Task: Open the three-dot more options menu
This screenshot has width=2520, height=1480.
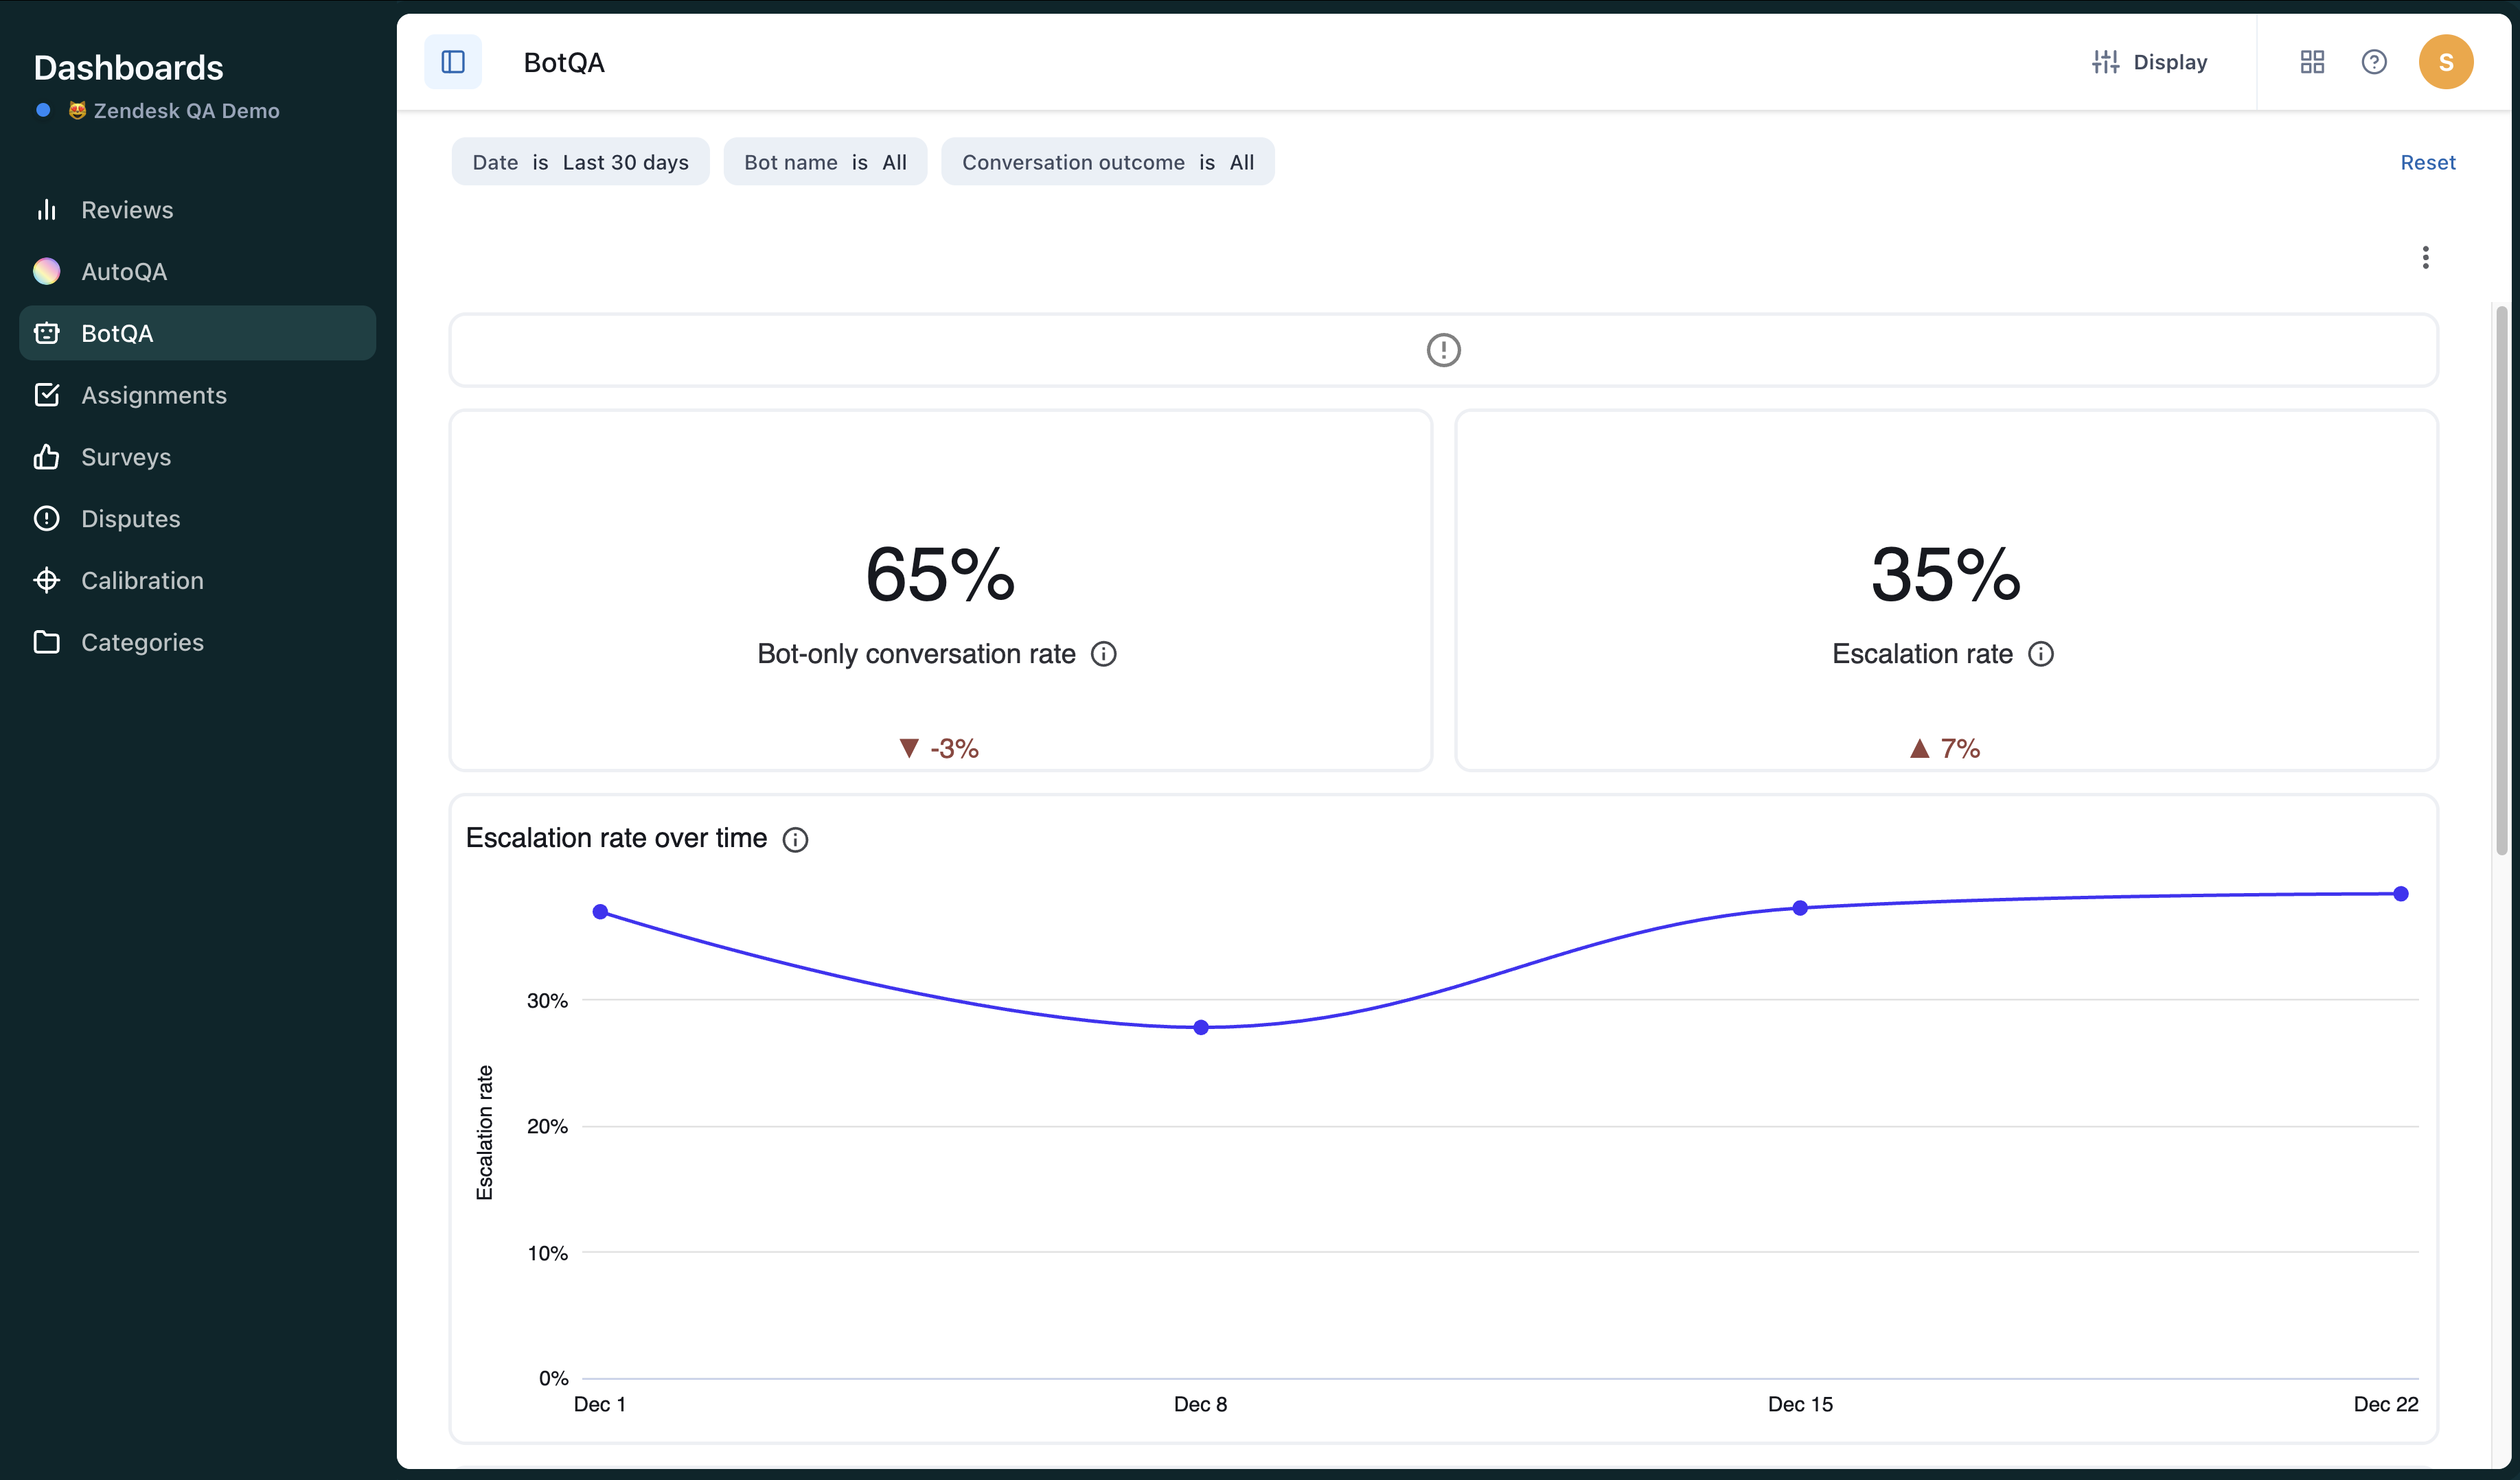Action: tap(2425, 257)
